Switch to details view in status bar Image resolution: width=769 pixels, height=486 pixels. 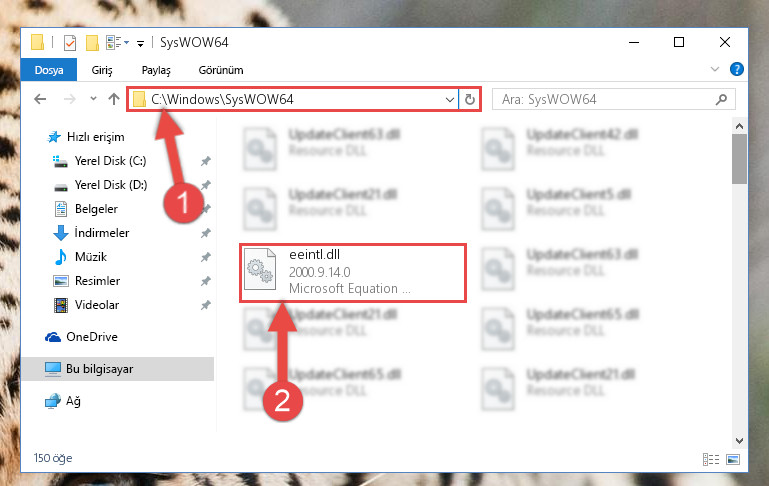tap(711, 460)
